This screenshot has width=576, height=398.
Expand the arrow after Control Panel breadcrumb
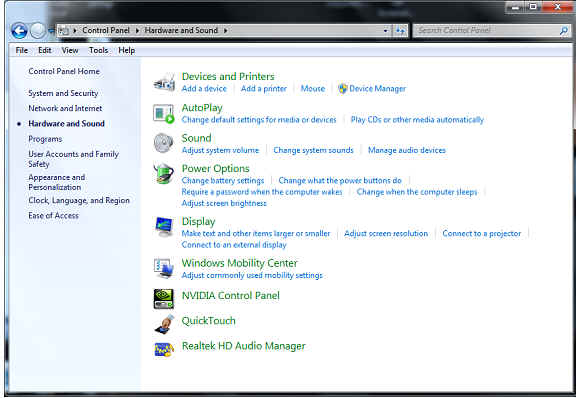[137, 31]
